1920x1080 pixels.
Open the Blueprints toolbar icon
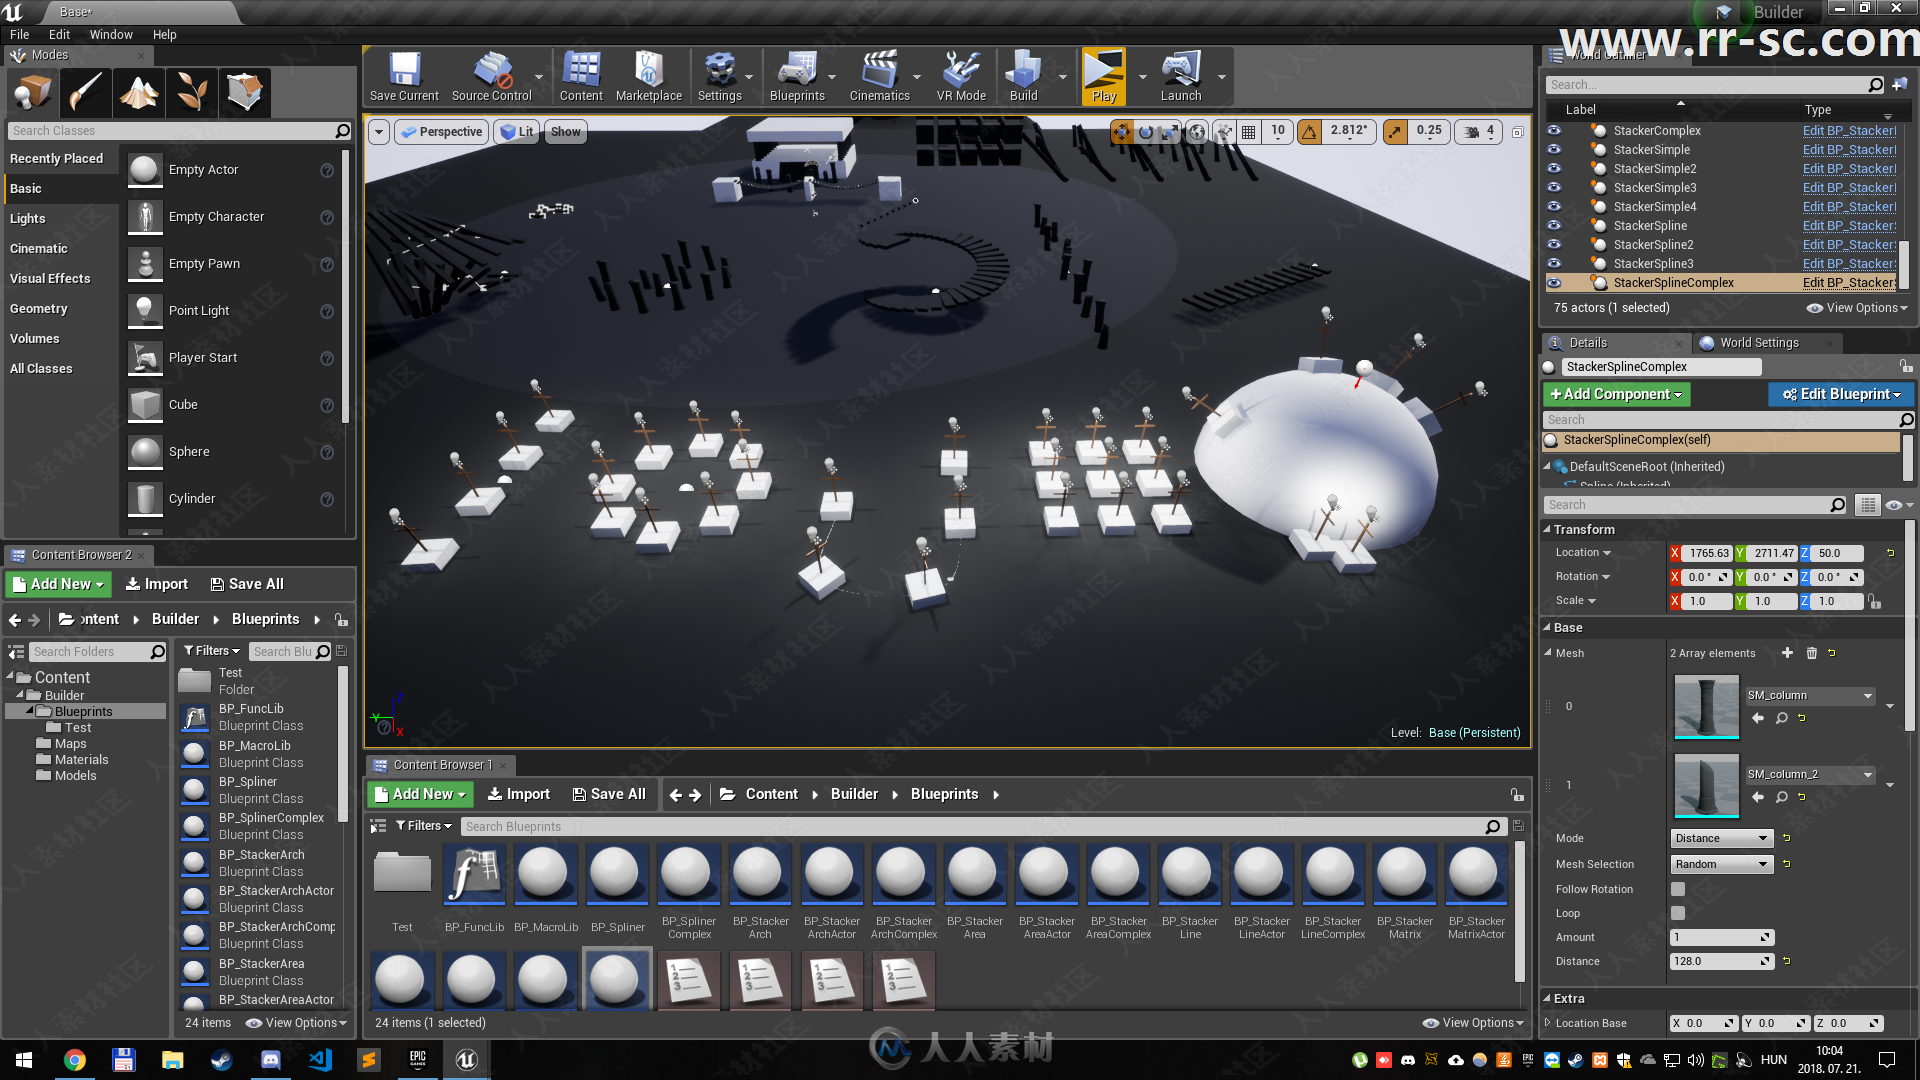coord(797,77)
